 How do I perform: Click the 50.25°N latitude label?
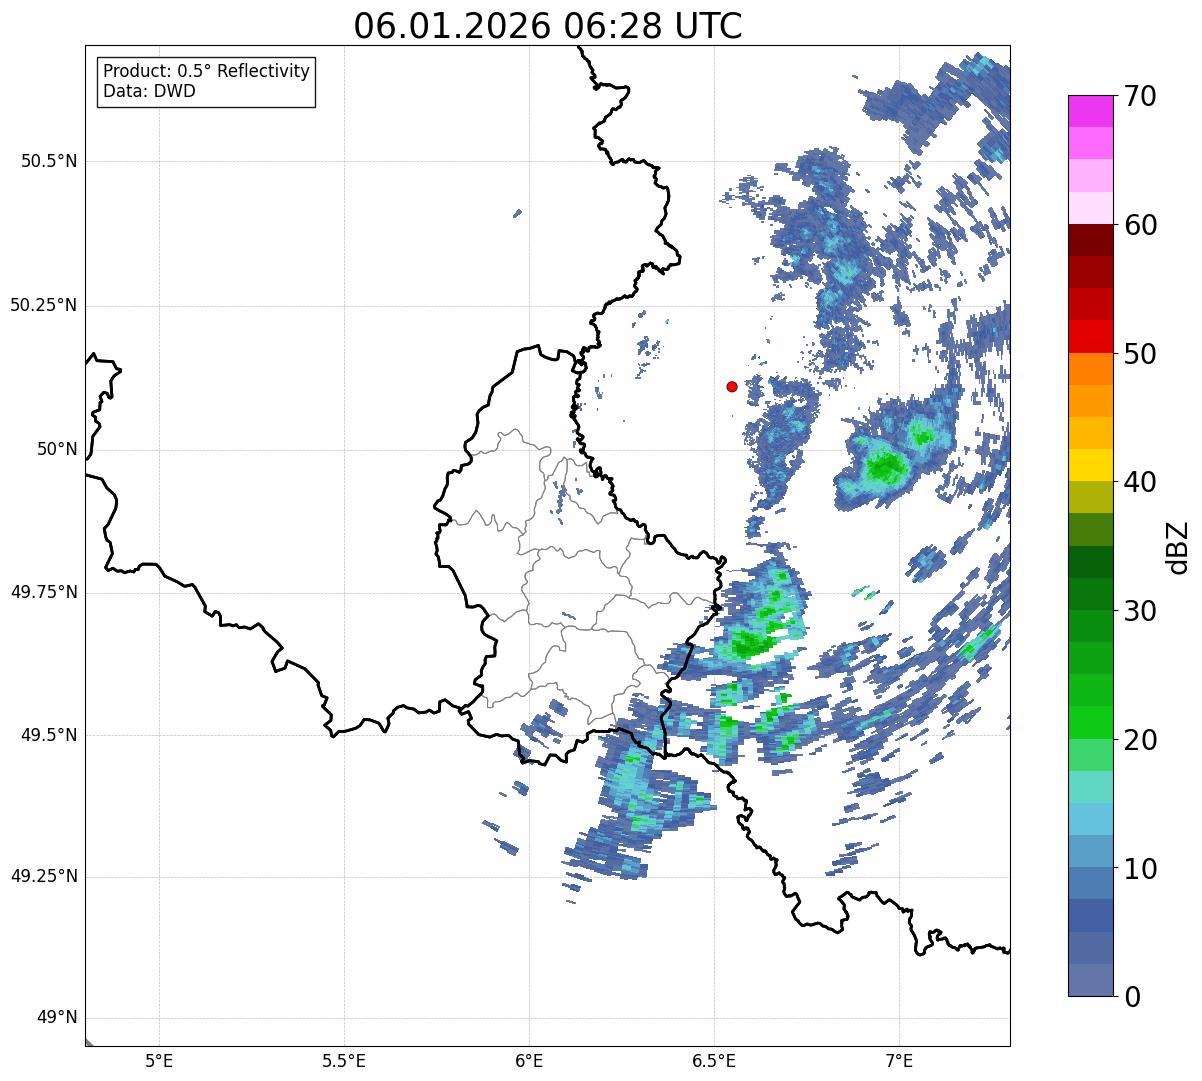coord(43,305)
